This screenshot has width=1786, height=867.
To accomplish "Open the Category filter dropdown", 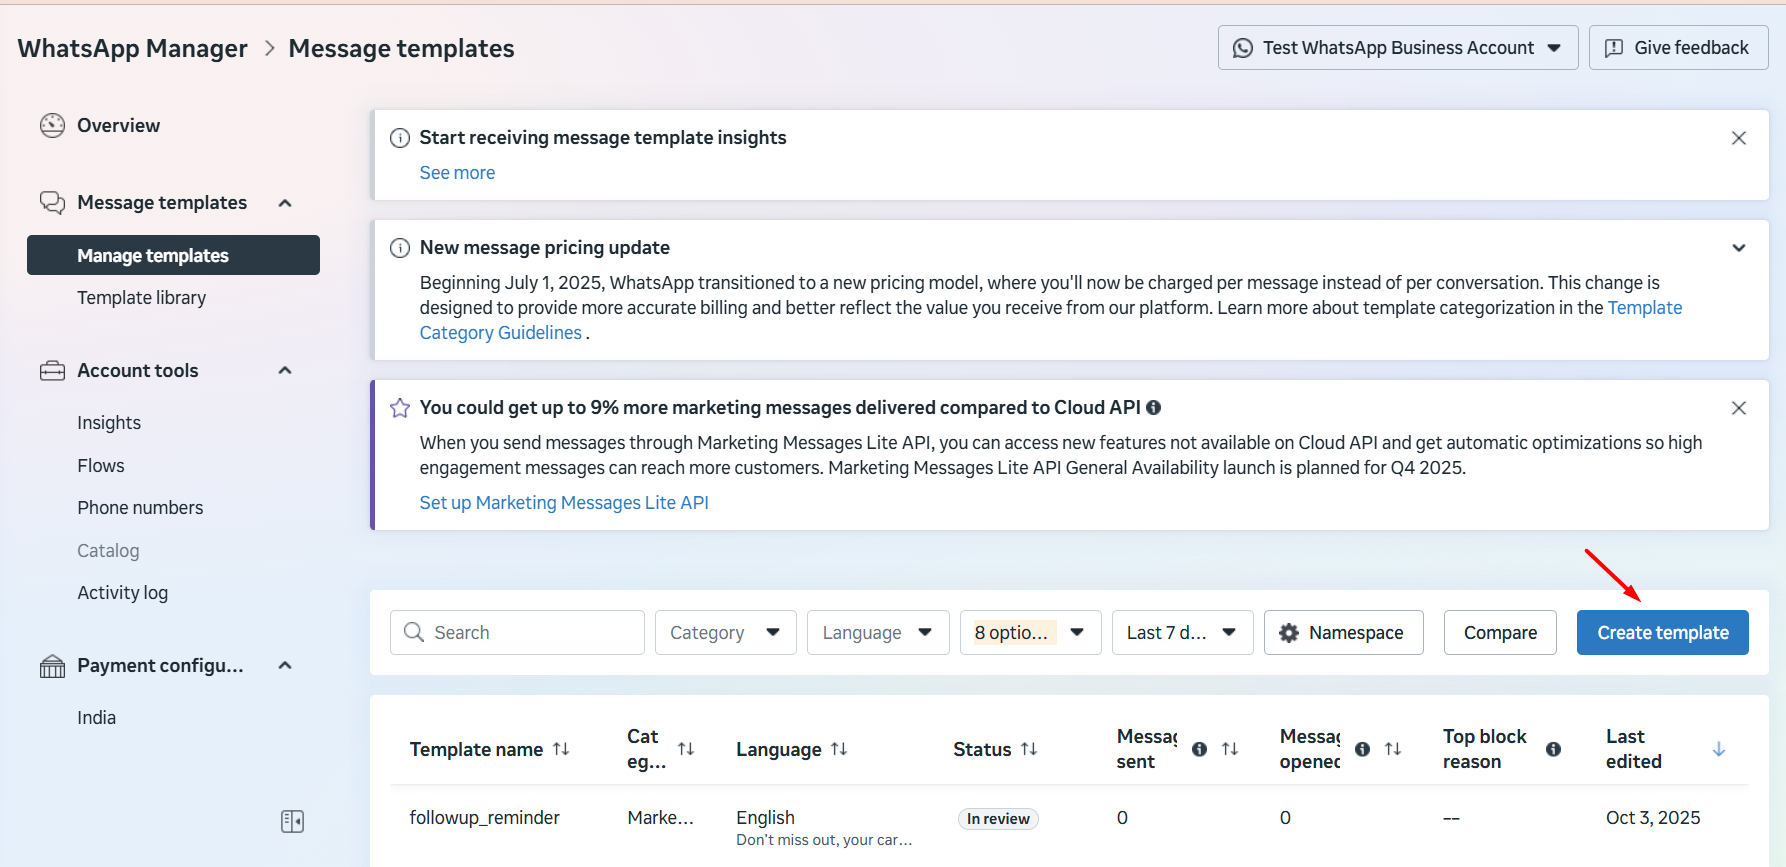I will (x=725, y=633).
